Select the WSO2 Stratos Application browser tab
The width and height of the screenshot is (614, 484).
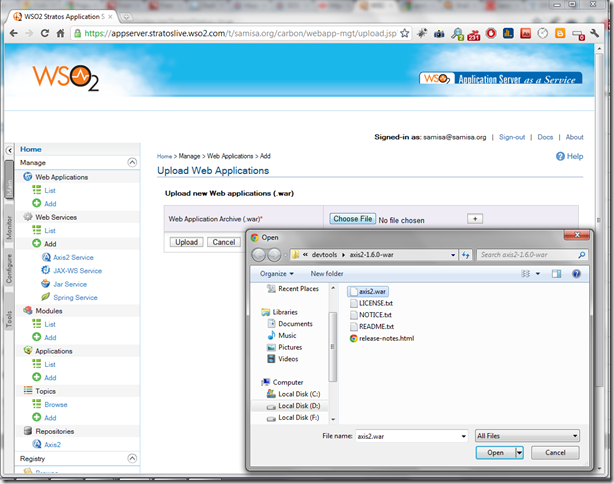[64, 17]
